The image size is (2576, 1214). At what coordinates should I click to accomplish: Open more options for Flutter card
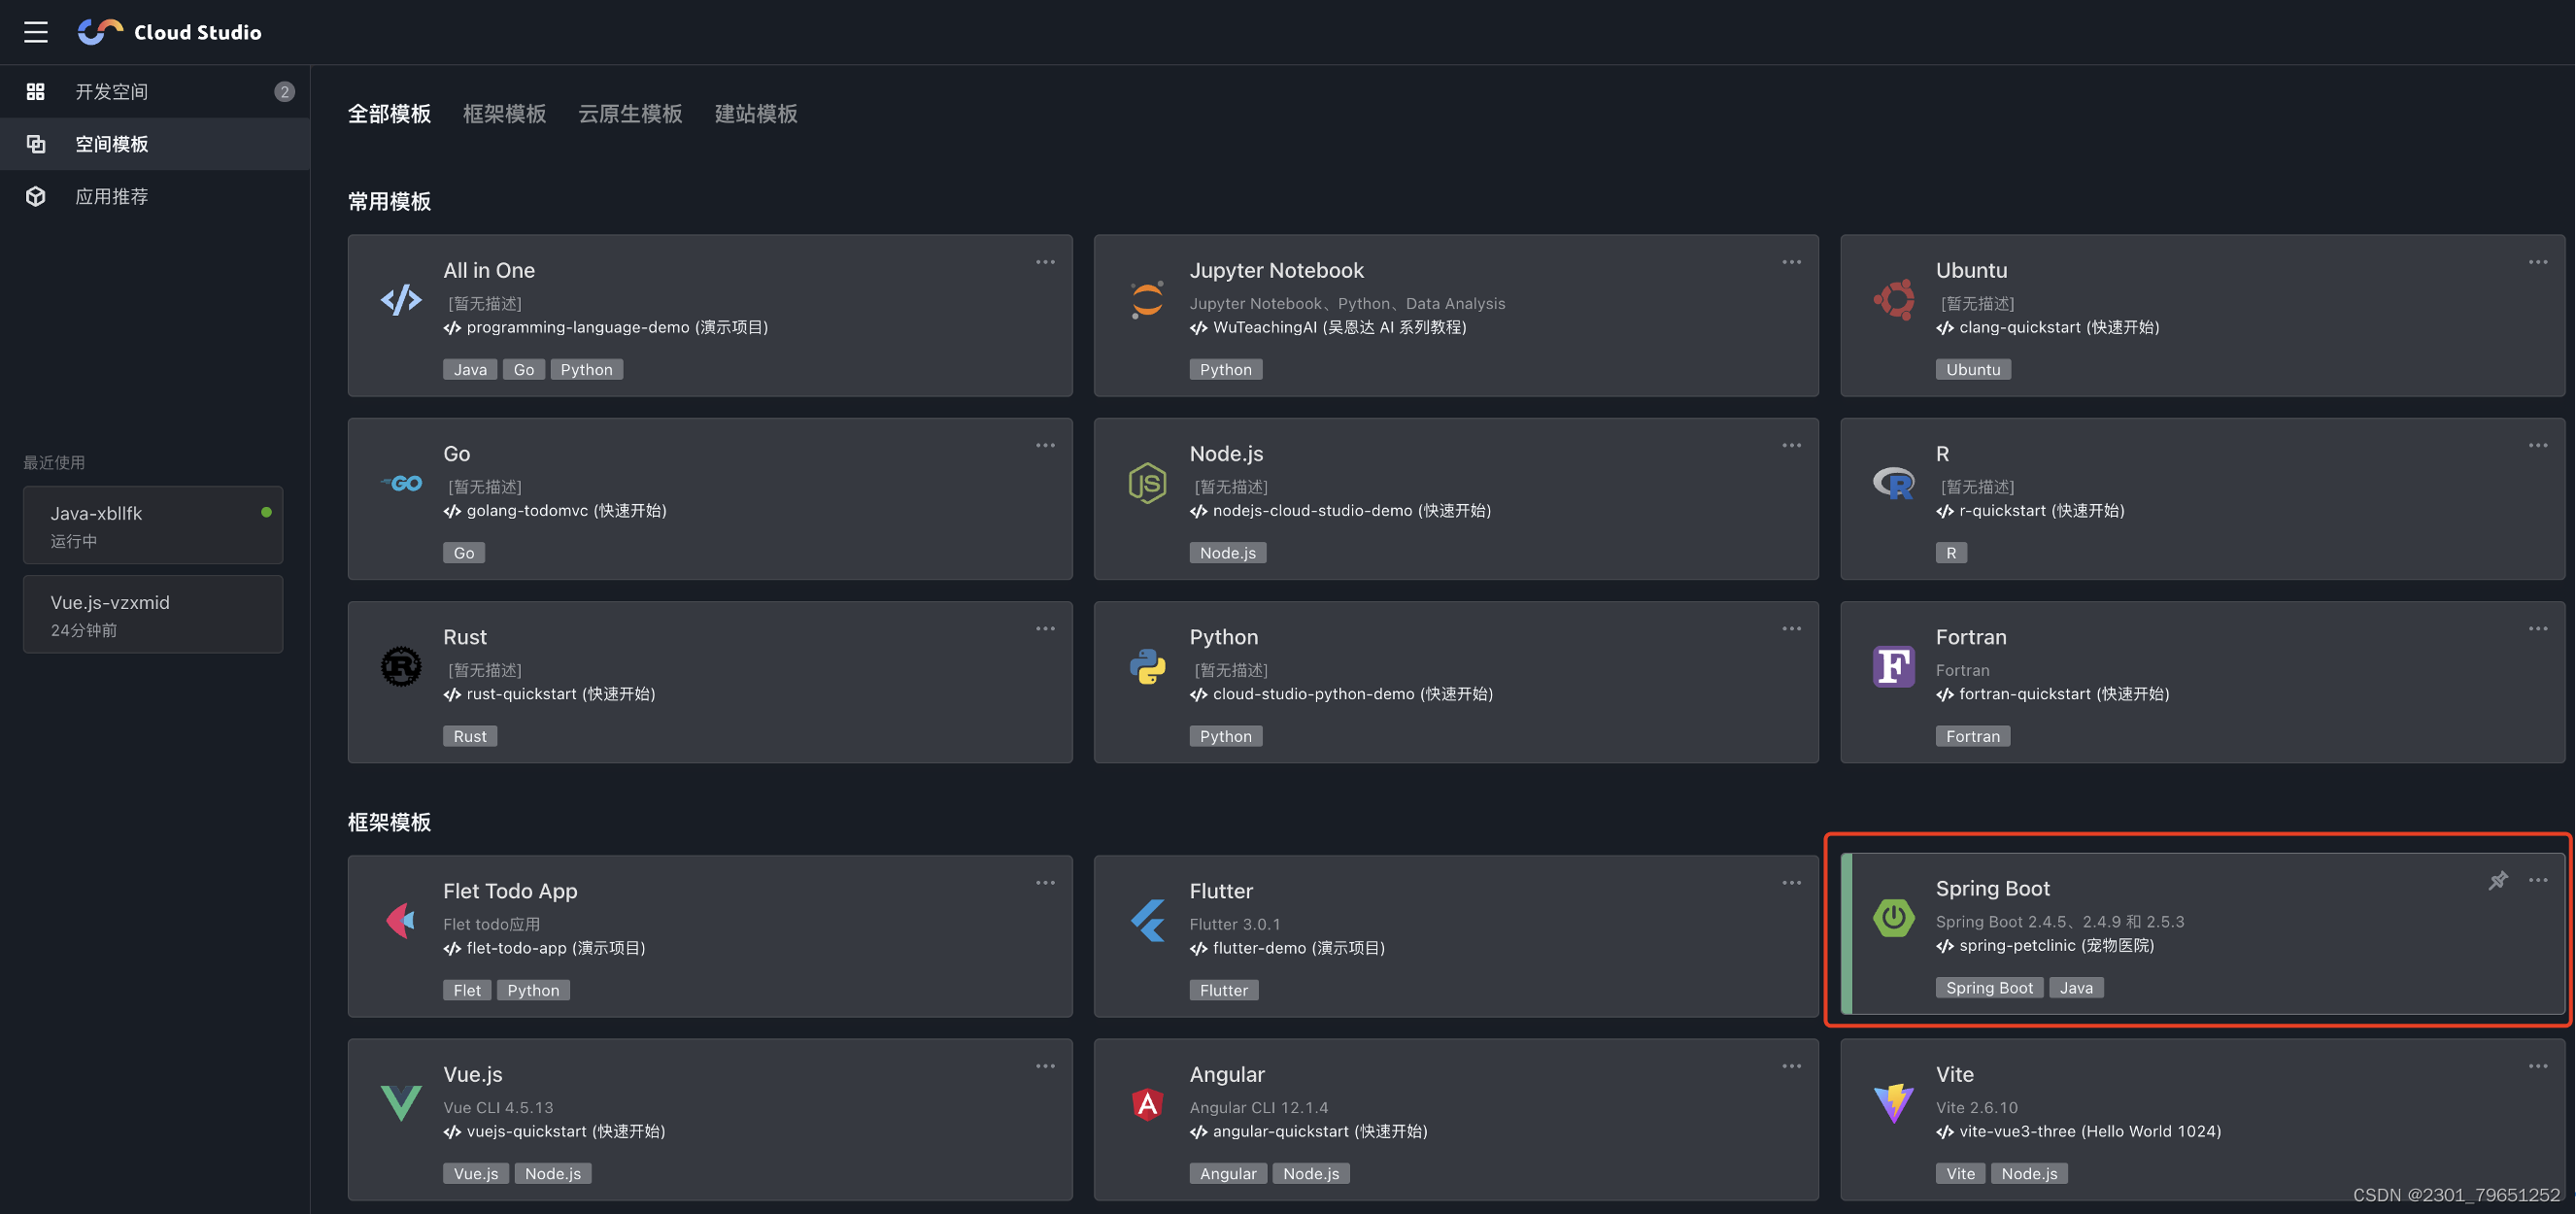point(1791,883)
